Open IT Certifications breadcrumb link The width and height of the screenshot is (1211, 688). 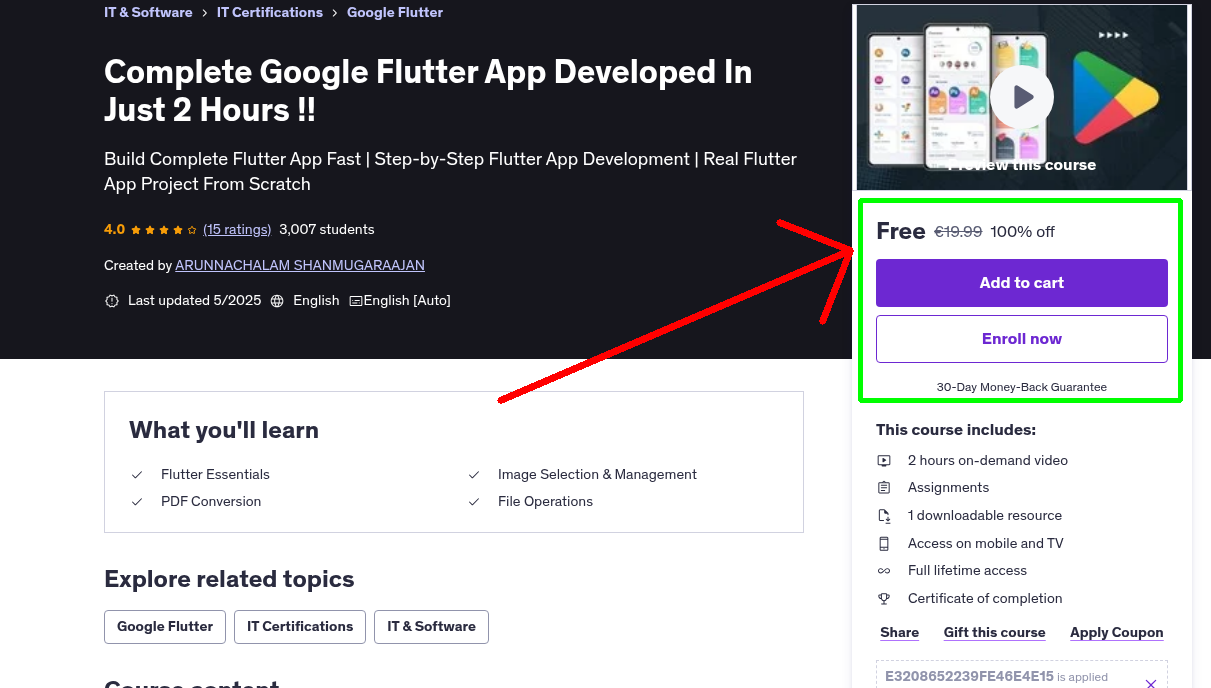(270, 12)
